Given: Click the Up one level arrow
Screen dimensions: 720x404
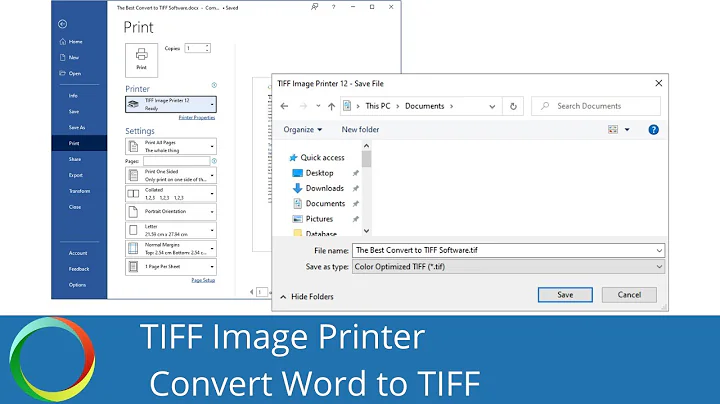Looking at the screenshot, I should pos(332,106).
